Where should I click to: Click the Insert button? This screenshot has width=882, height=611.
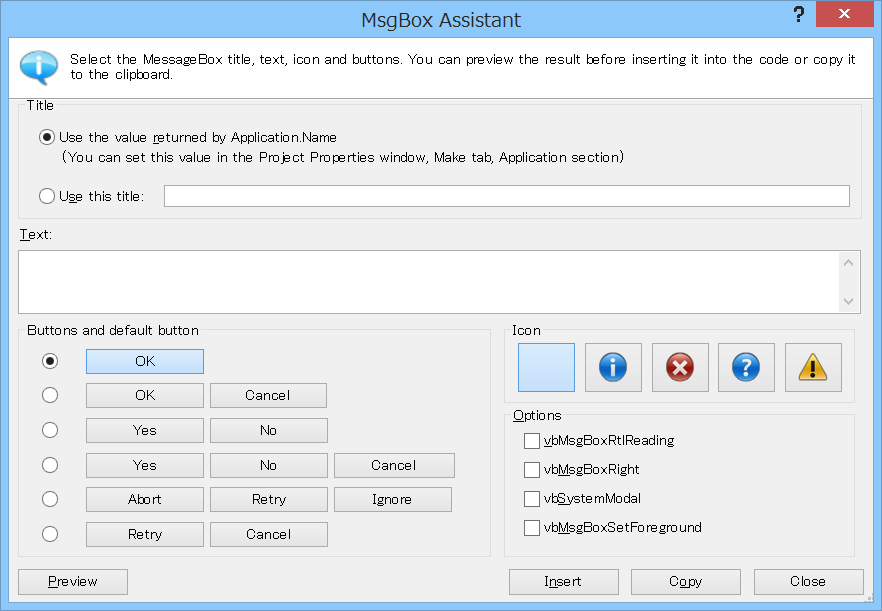[563, 582]
